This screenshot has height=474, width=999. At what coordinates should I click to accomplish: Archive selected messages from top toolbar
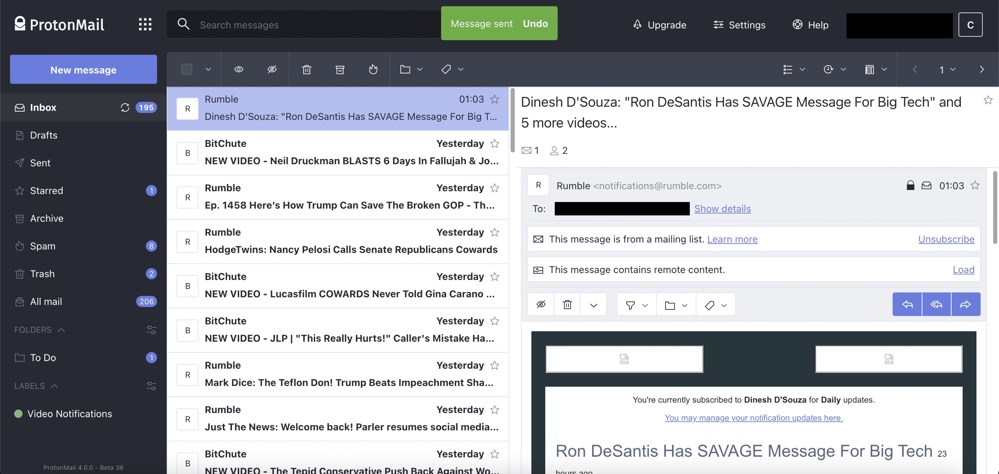340,69
